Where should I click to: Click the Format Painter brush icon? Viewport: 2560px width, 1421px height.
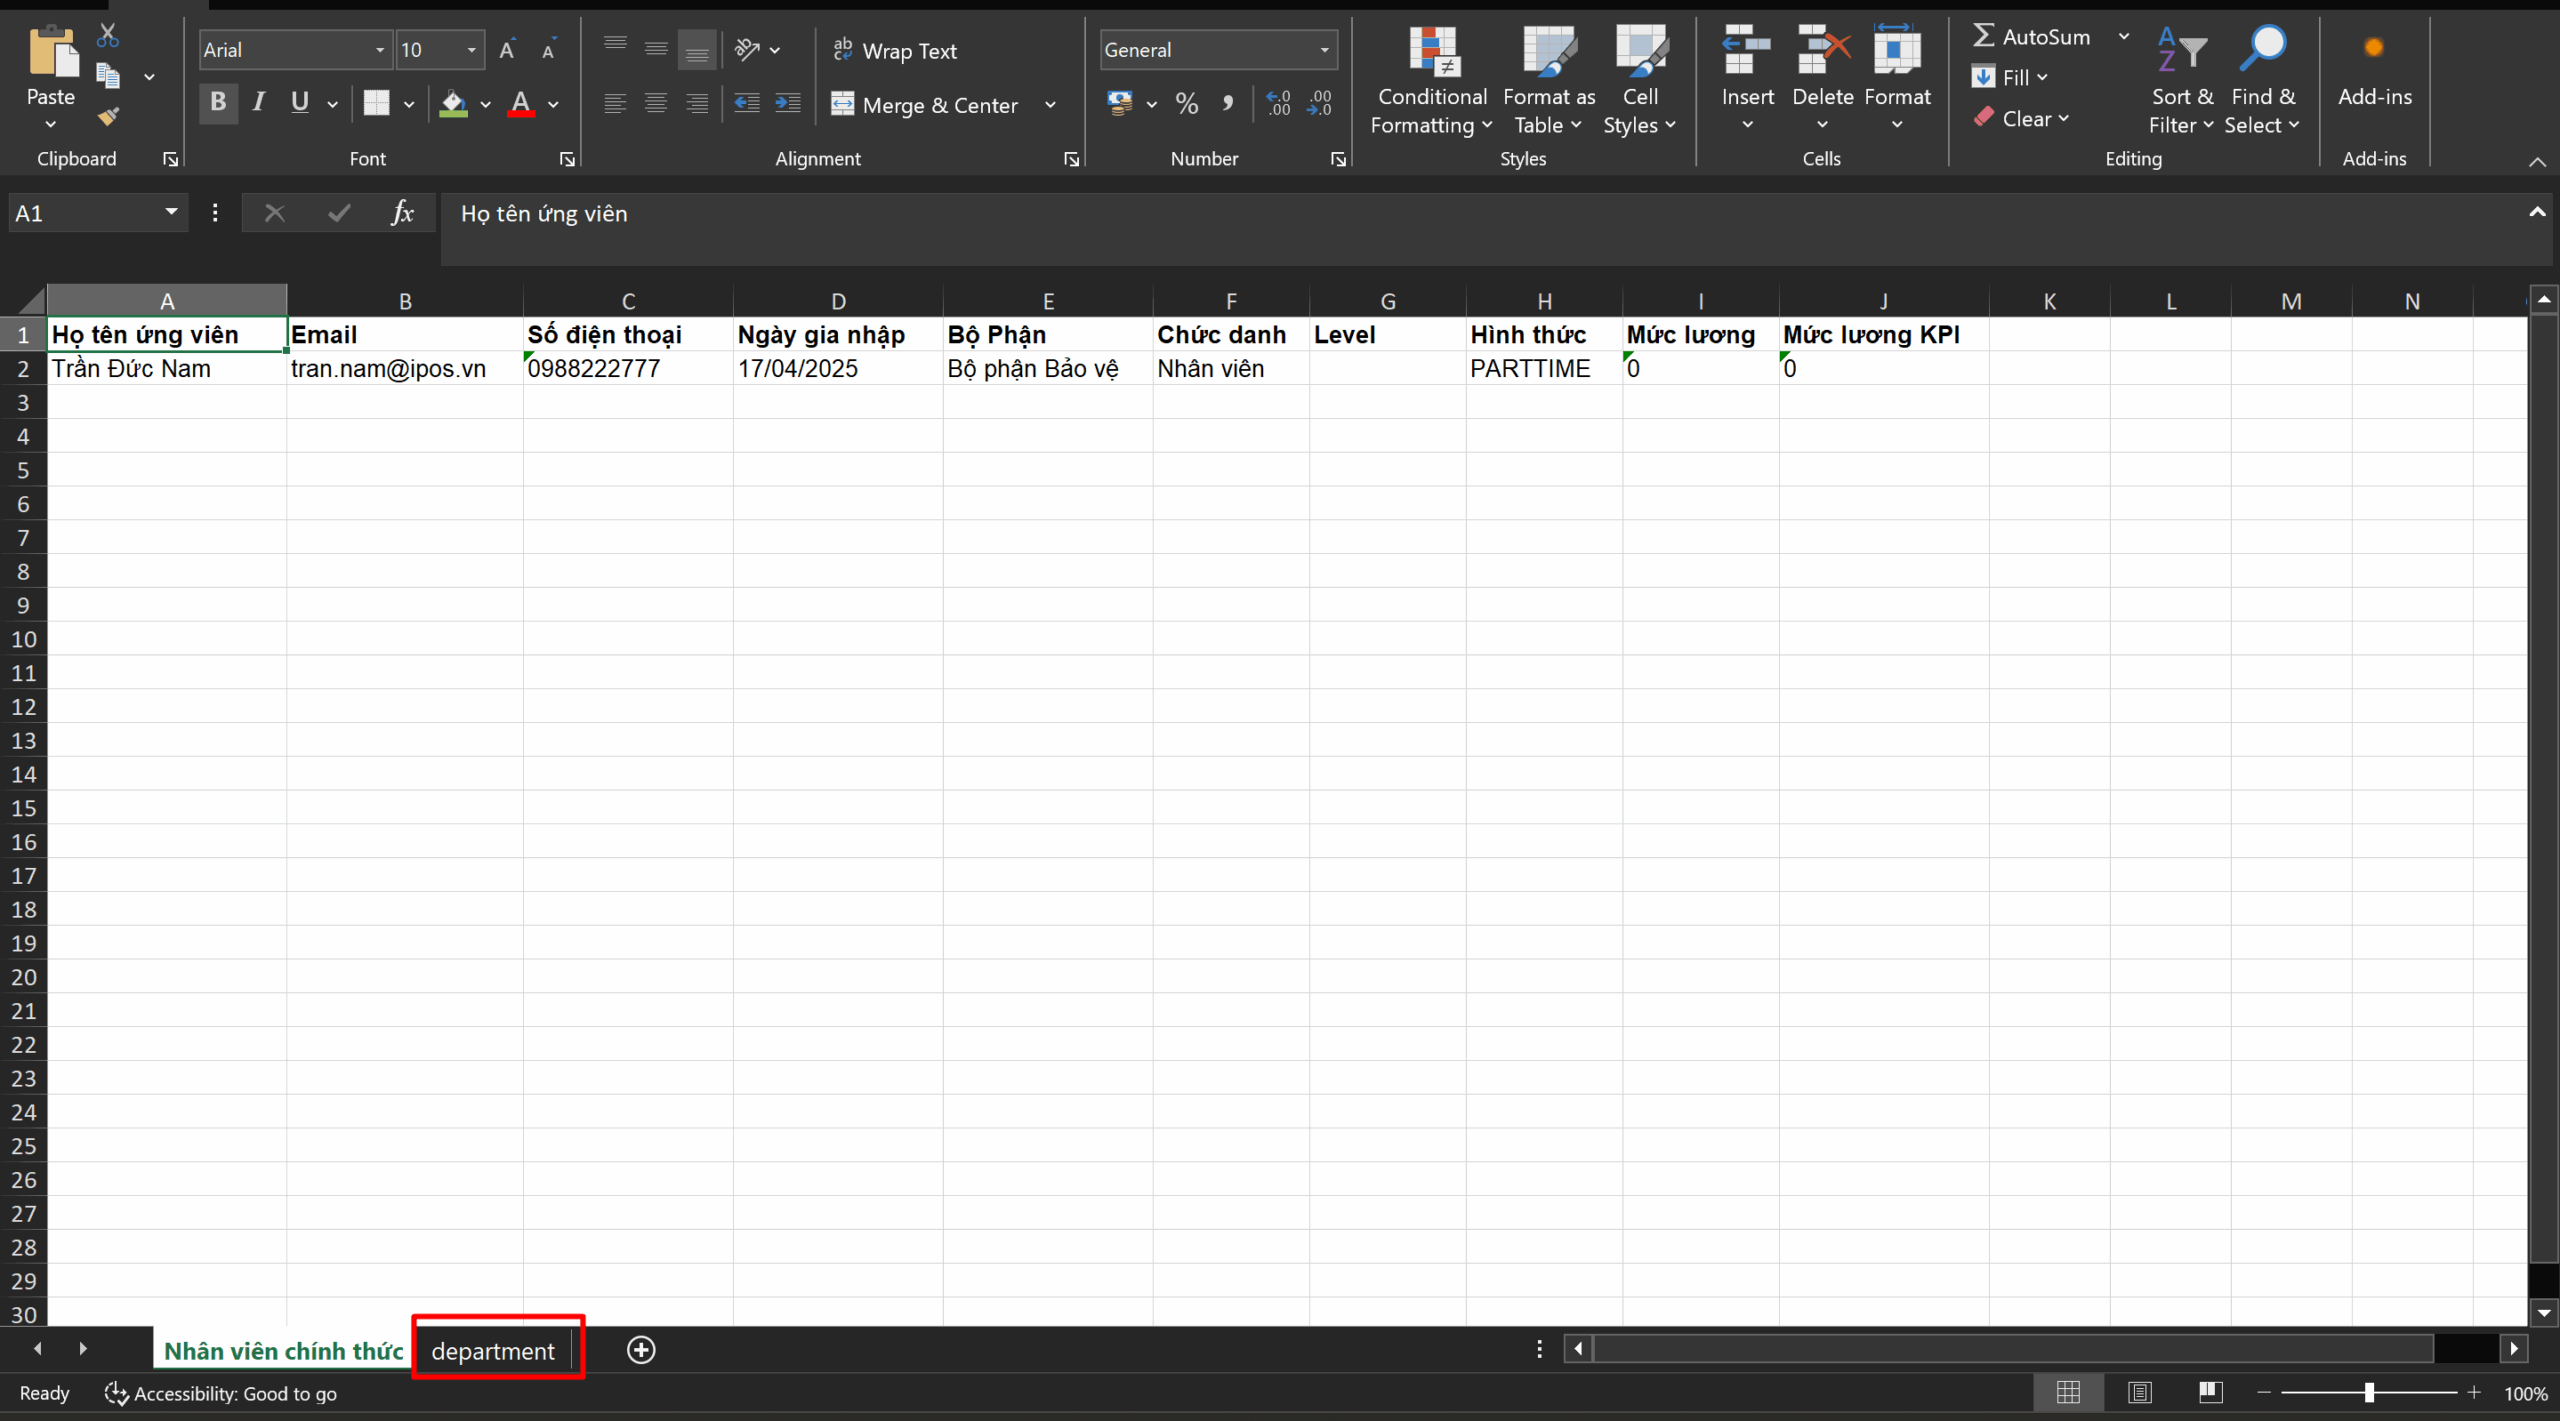[x=108, y=117]
